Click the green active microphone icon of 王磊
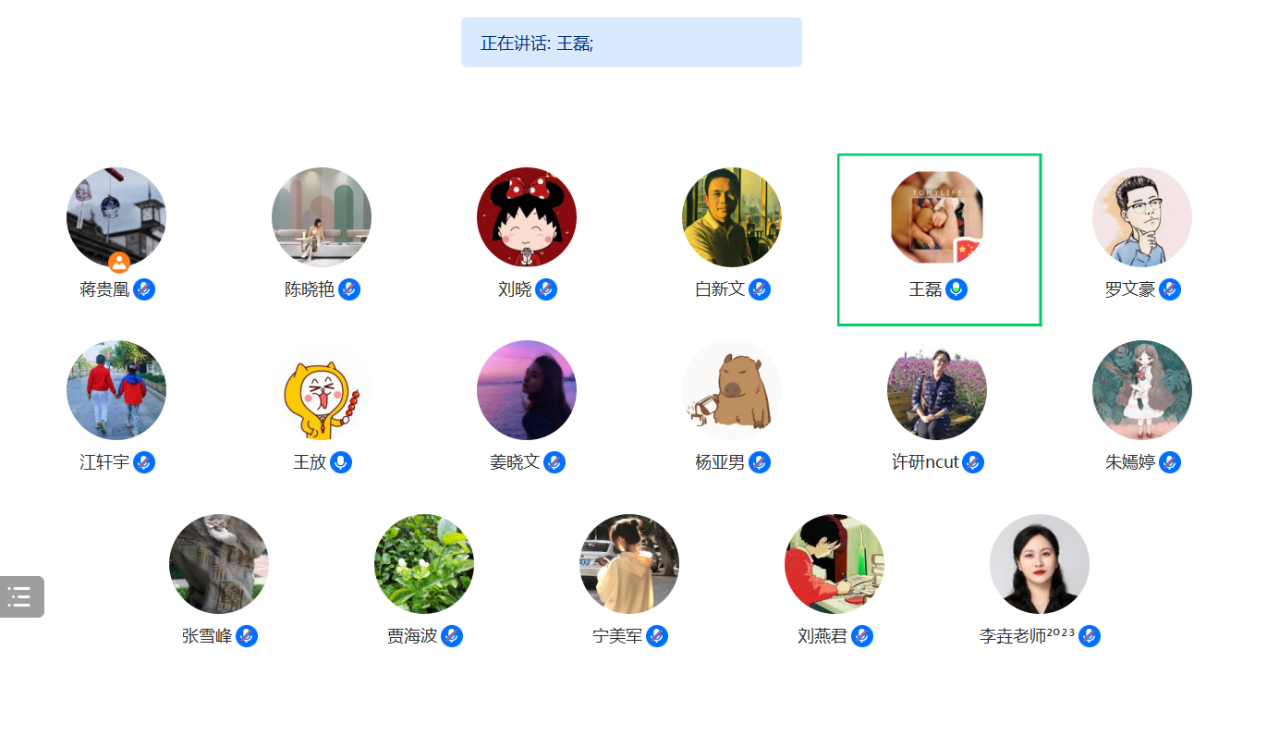The image size is (1267, 736). pyautogui.click(x=957, y=290)
